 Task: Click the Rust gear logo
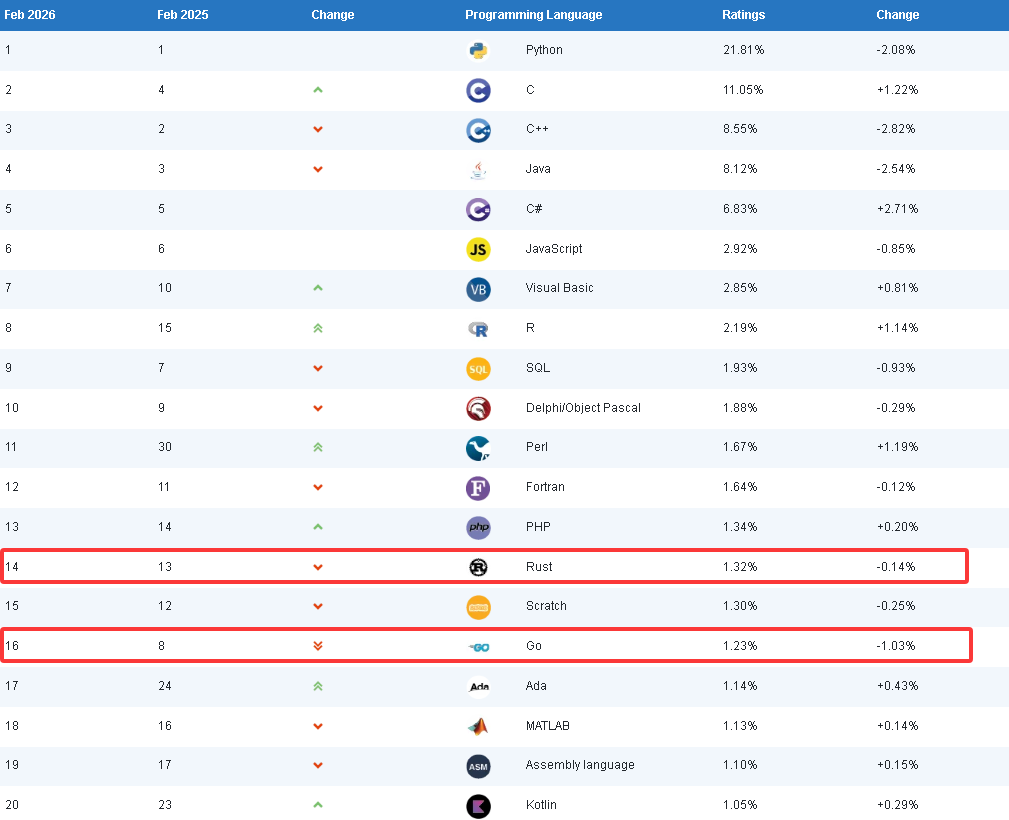478,567
